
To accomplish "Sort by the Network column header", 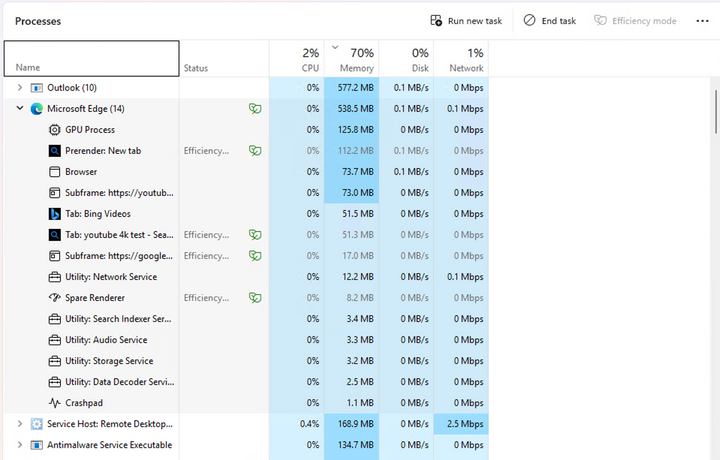I will tap(461, 60).
